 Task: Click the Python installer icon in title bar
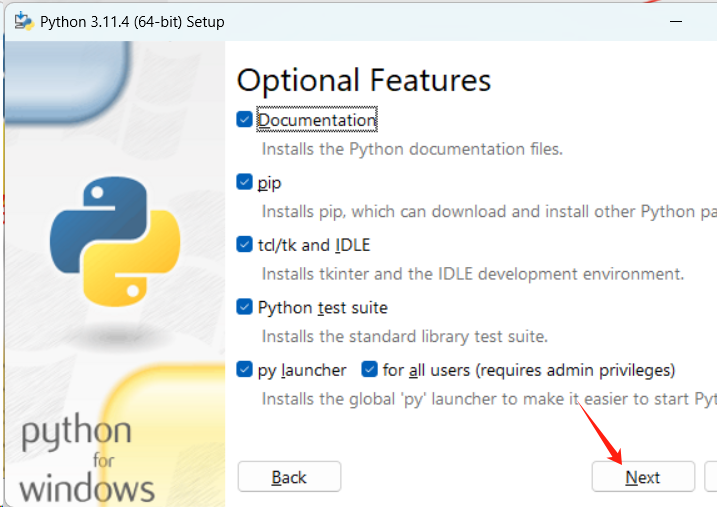coord(23,21)
